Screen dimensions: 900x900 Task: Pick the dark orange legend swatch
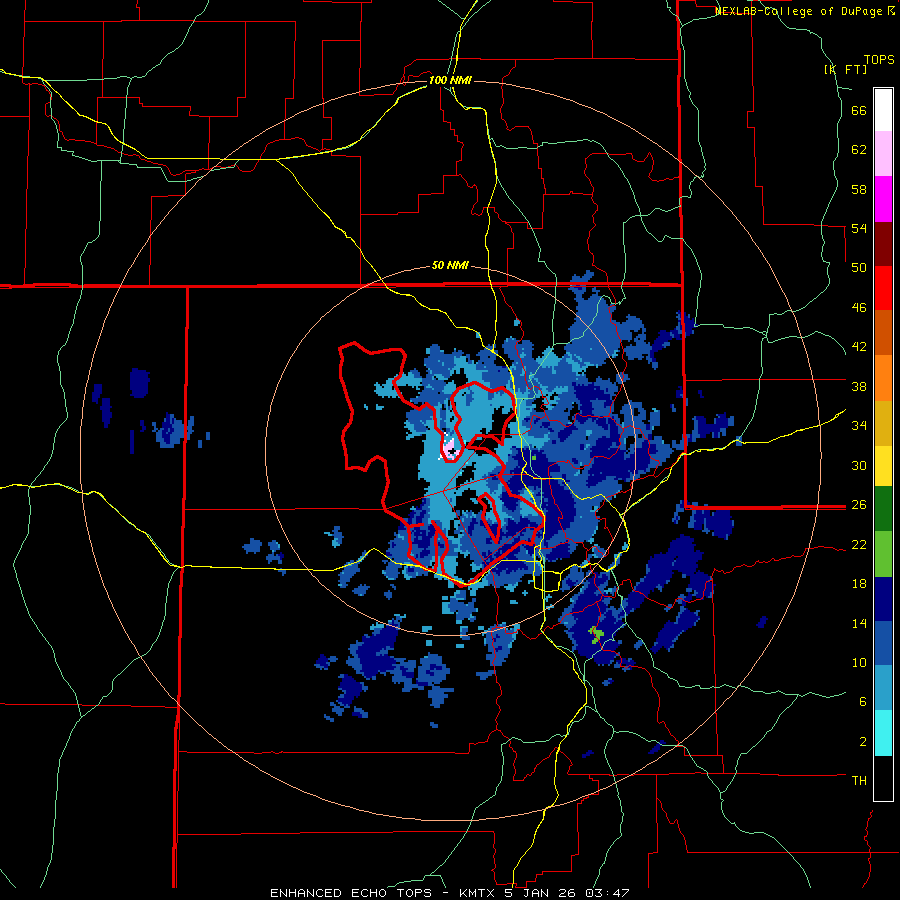(x=883, y=332)
